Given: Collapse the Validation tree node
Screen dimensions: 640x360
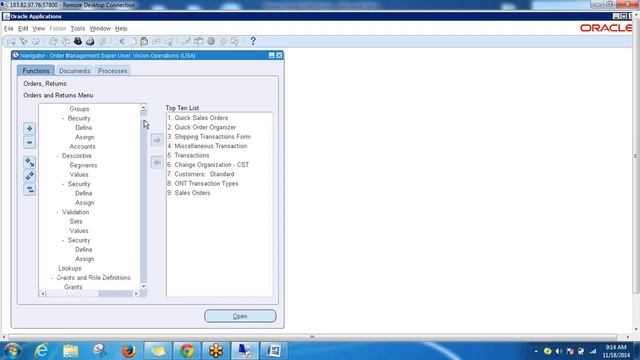Looking at the screenshot, I should pos(57,212).
